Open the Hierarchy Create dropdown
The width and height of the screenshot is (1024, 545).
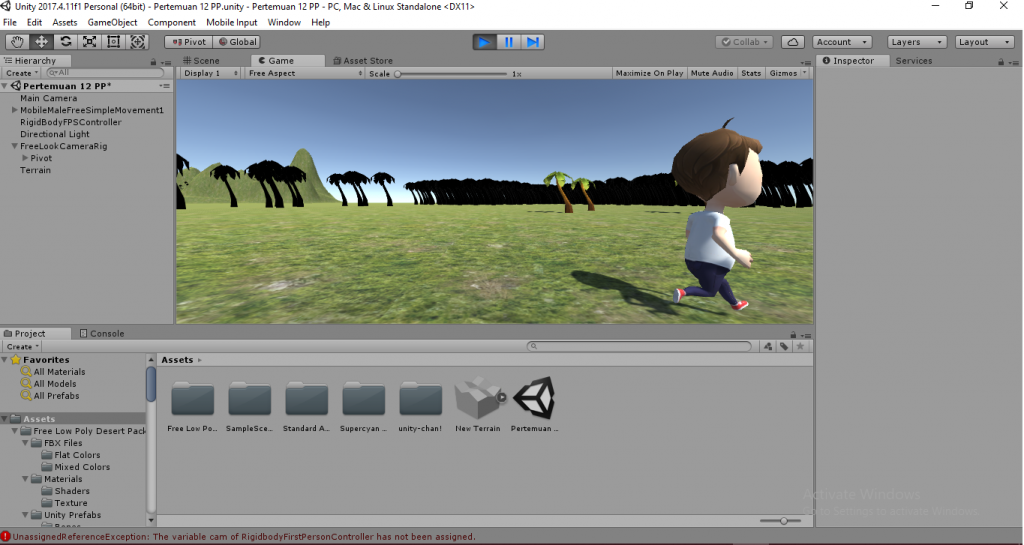pos(22,73)
